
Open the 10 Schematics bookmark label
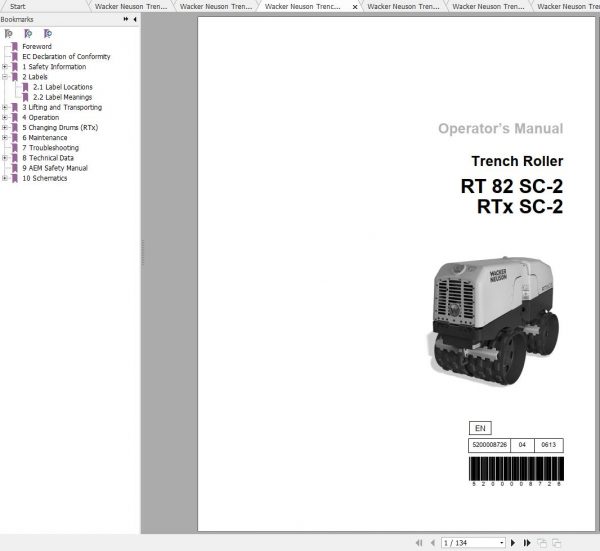pyautogui.click(x=45, y=178)
